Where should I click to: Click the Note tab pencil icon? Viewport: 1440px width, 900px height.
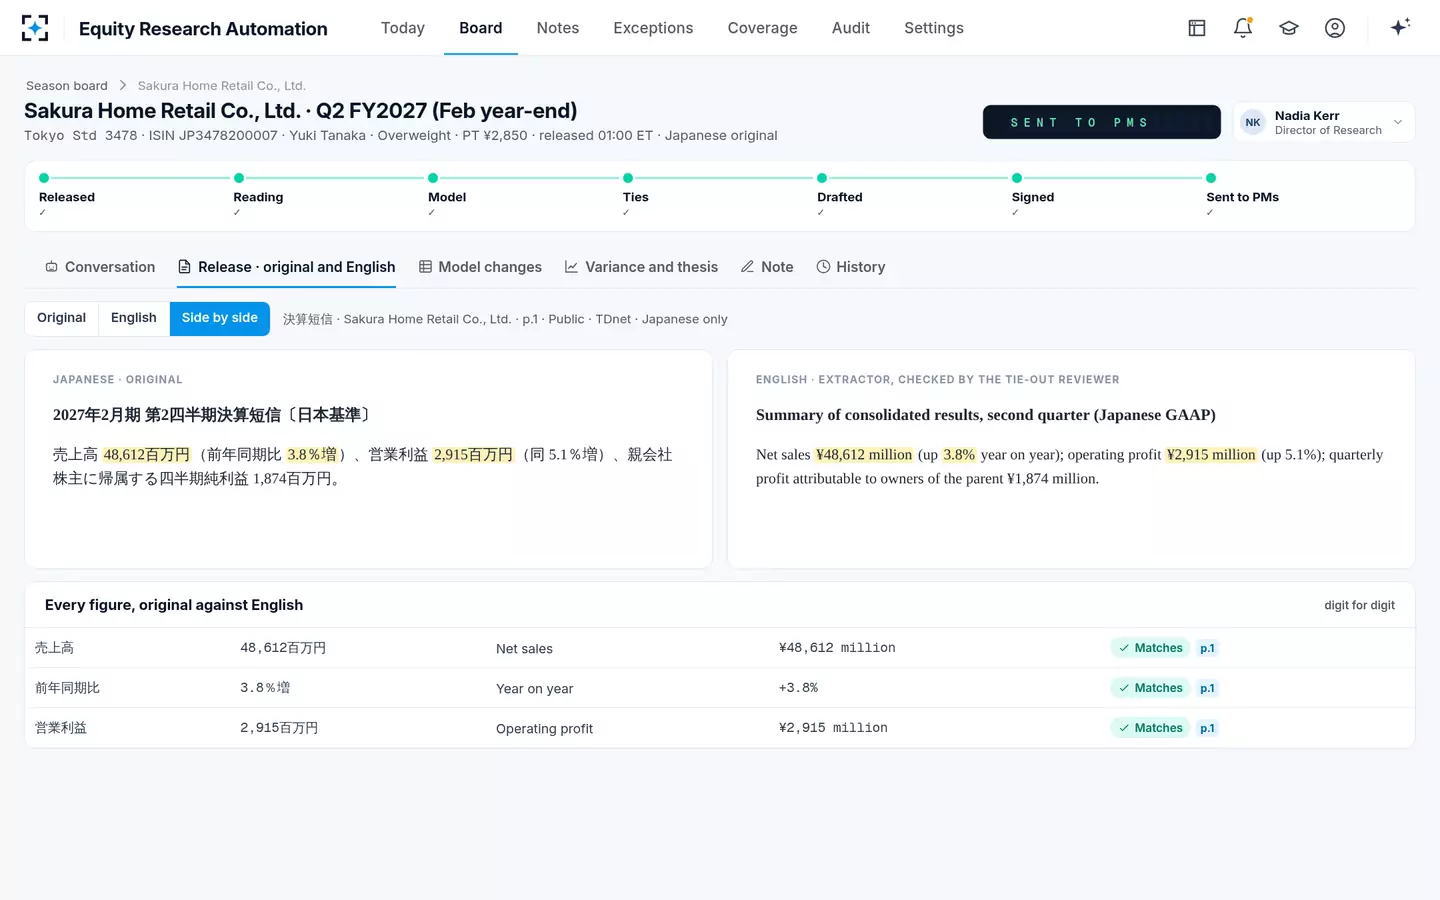pos(747,267)
